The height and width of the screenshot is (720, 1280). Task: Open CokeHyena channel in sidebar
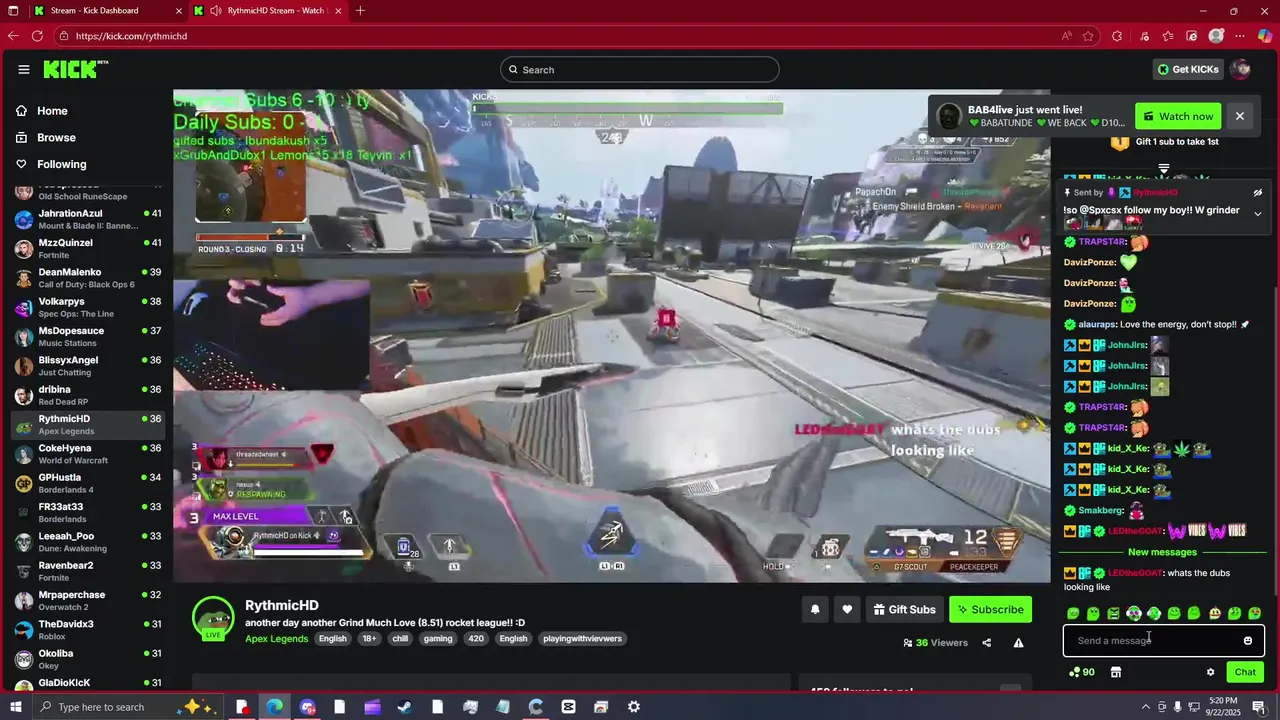click(x=88, y=454)
